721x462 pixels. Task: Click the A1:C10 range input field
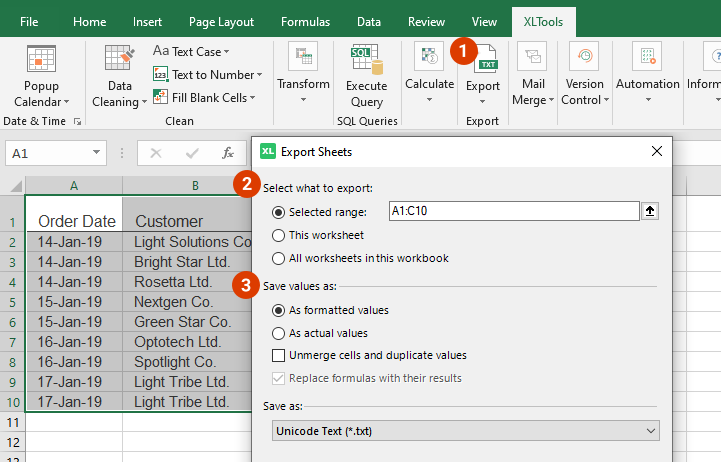pyautogui.click(x=514, y=211)
